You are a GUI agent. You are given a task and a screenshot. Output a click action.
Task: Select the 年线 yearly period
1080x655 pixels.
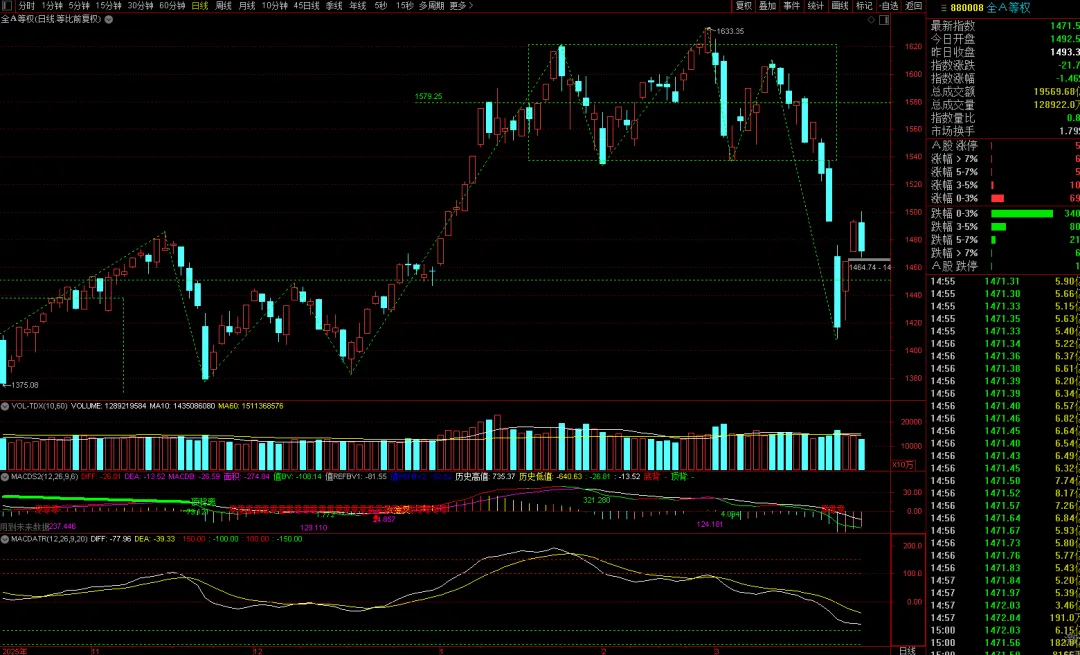point(357,6)
